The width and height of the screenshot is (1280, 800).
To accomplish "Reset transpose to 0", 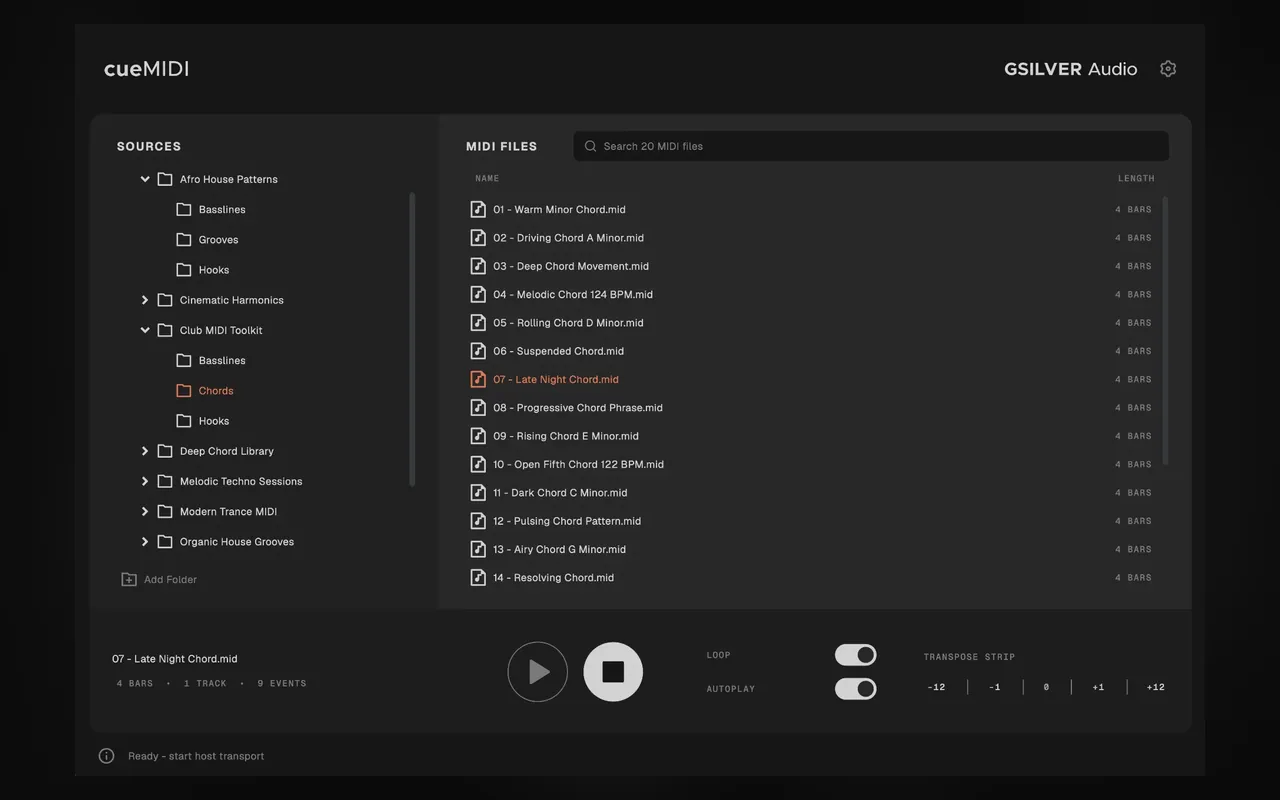I will [1046, 687].
